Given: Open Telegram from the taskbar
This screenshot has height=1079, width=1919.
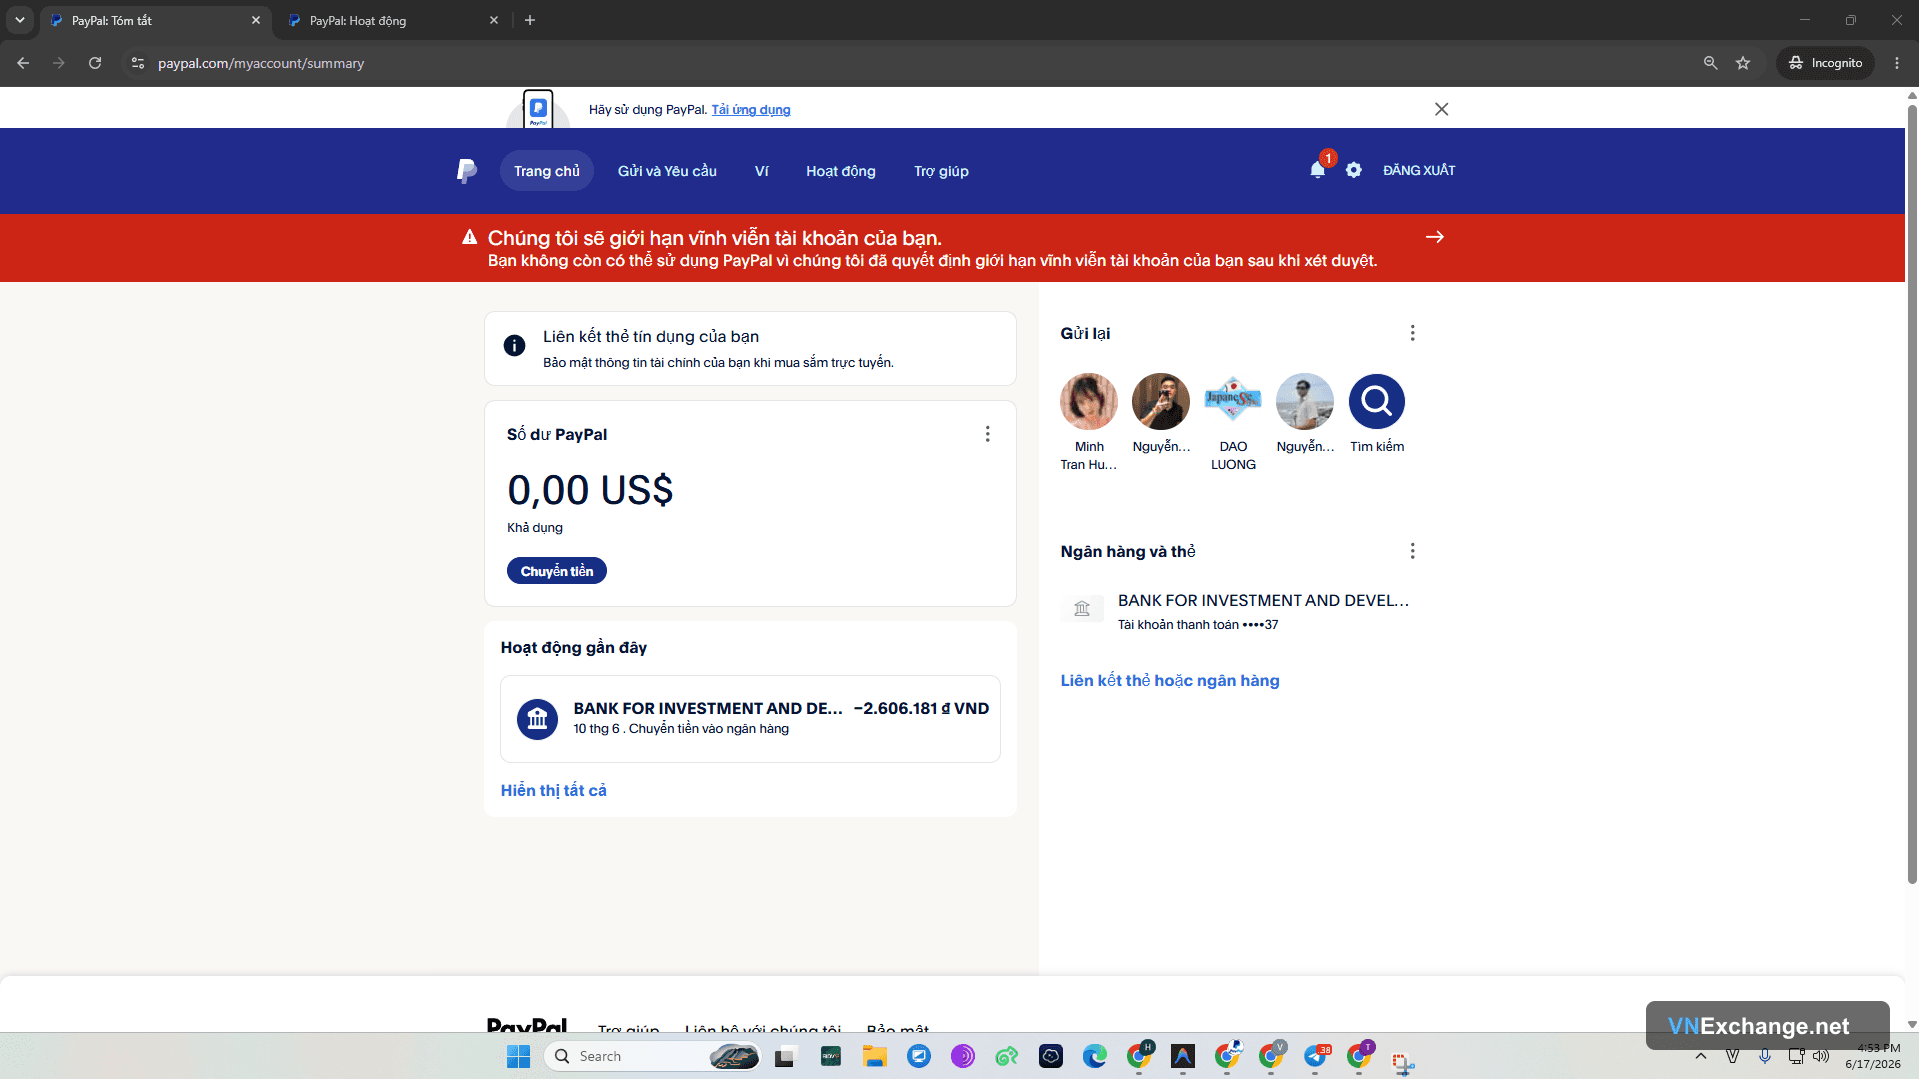Looking at the screenshot, I should (x=1315, y=1056).
